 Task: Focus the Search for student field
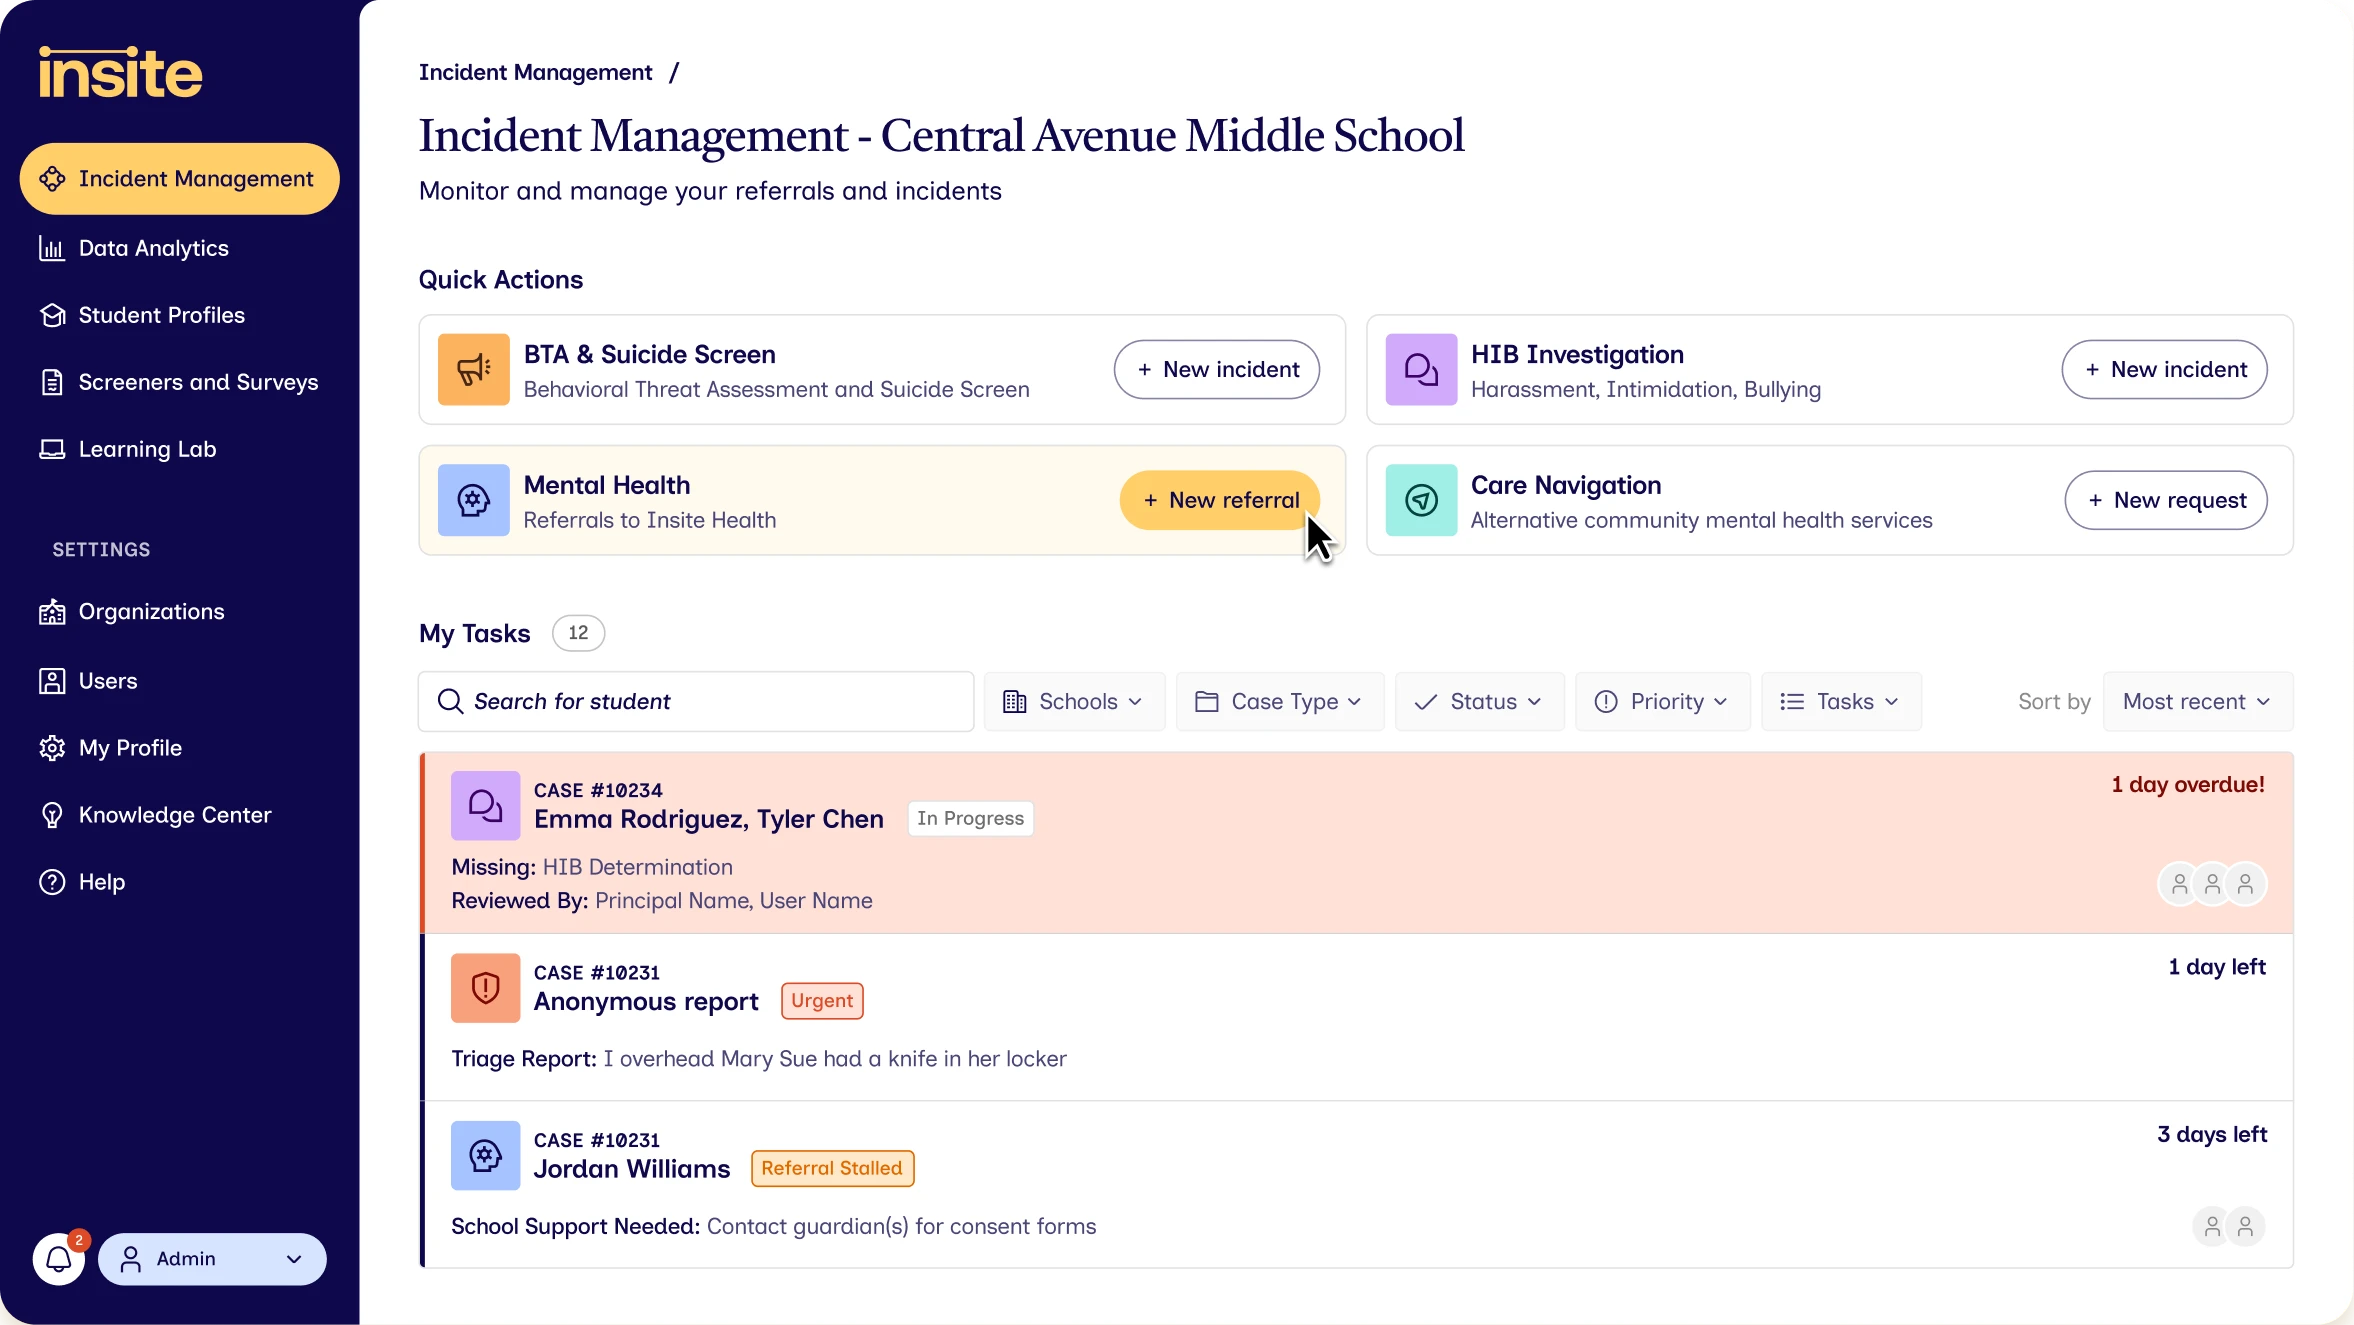tap(696, 701)
